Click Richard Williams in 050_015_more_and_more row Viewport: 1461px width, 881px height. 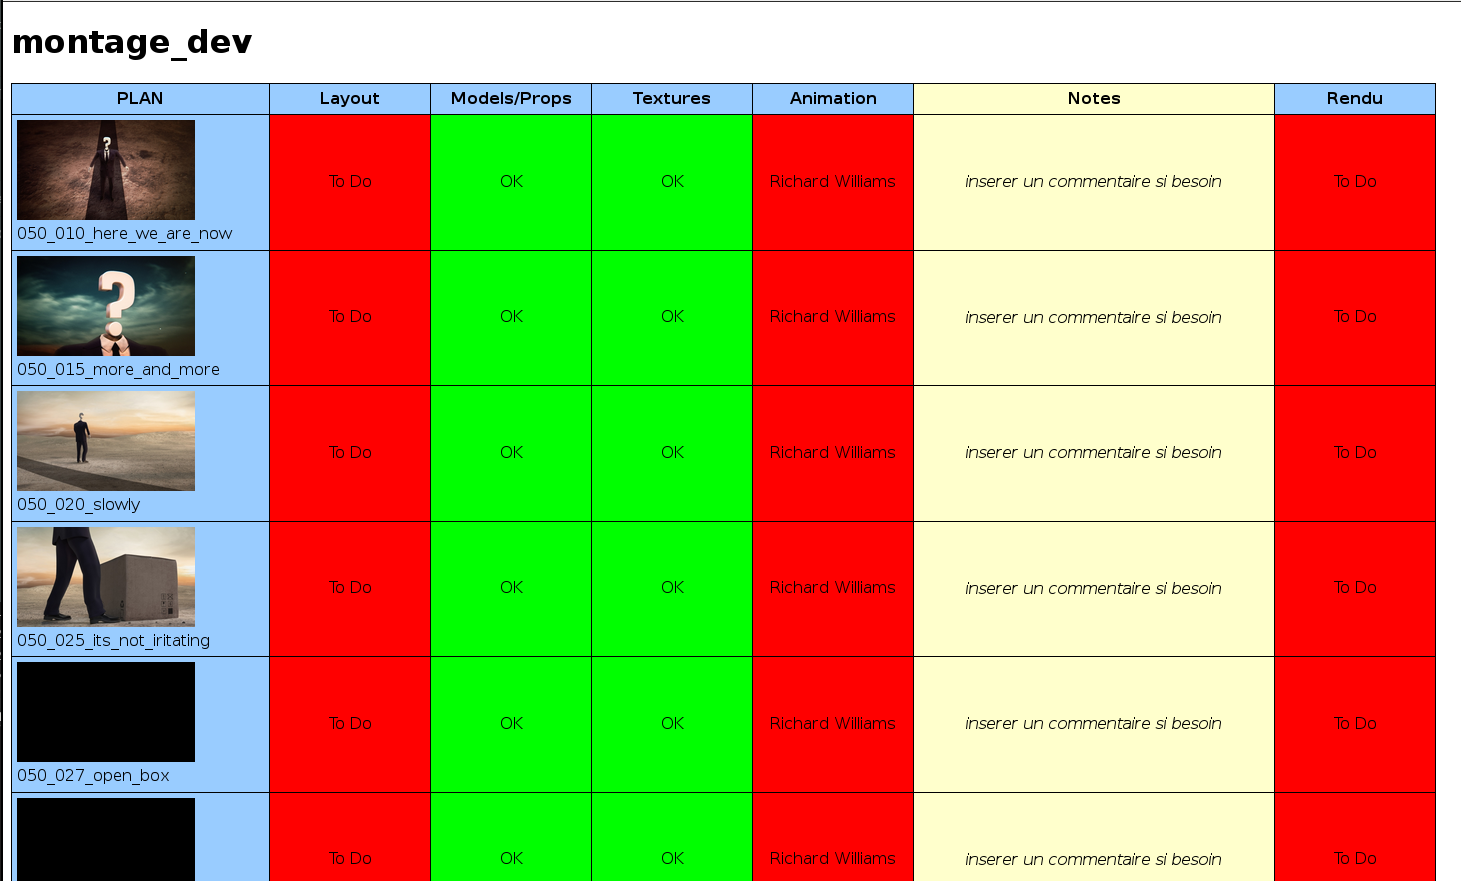click(833, 317)
